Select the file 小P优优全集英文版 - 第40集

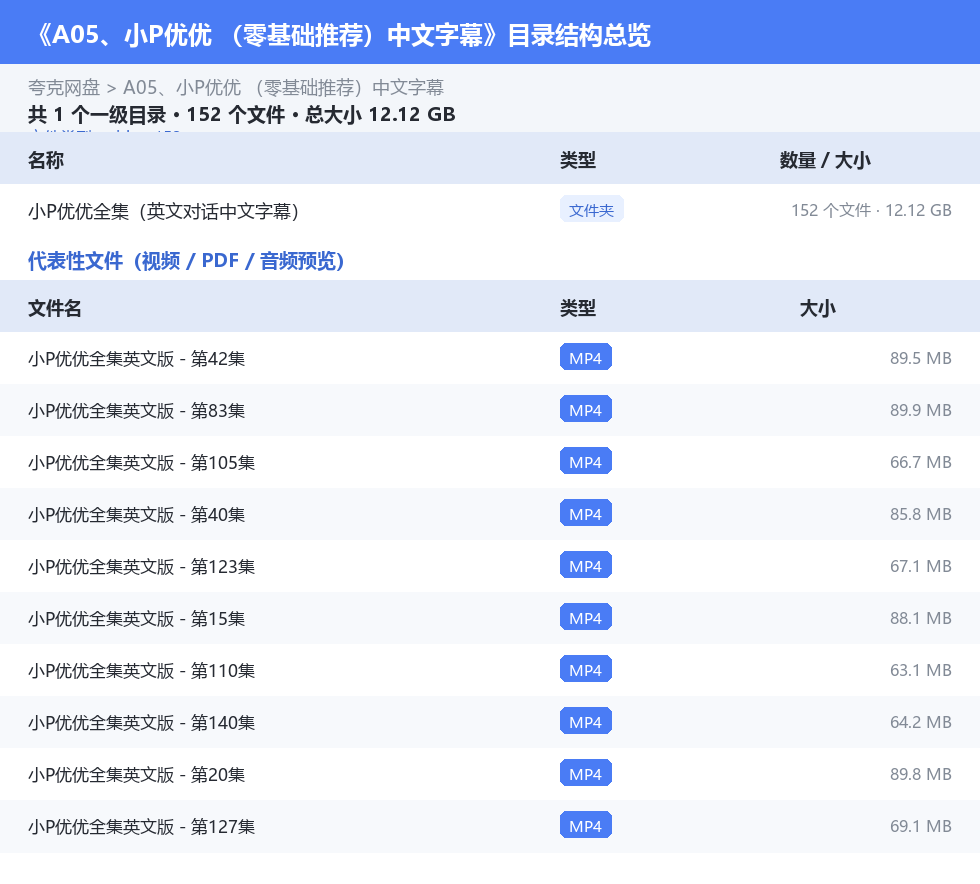pyautogui.click(x=136, y=515)
